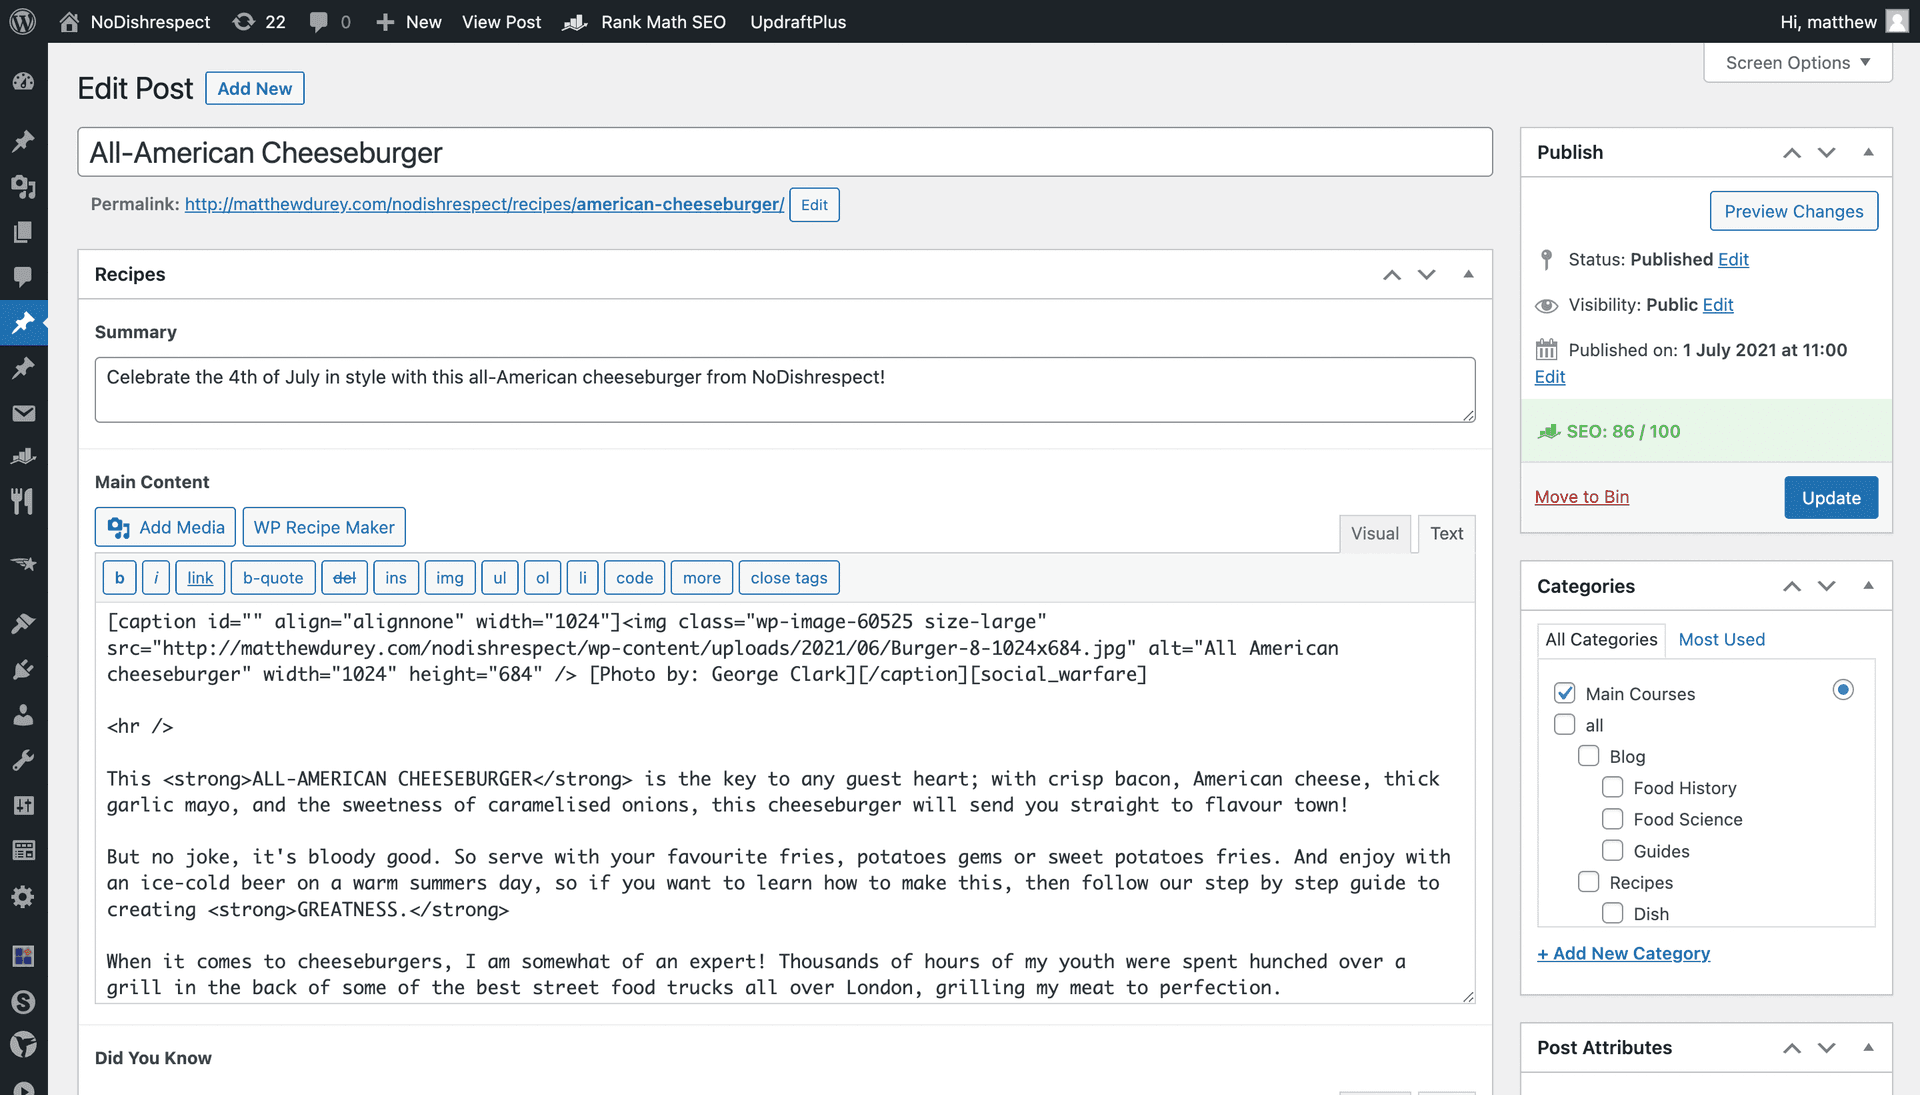The image size is (1920, 1095).
Task: Collapse the Categories panel toggle triangle
Action: tap(1868, 586)
